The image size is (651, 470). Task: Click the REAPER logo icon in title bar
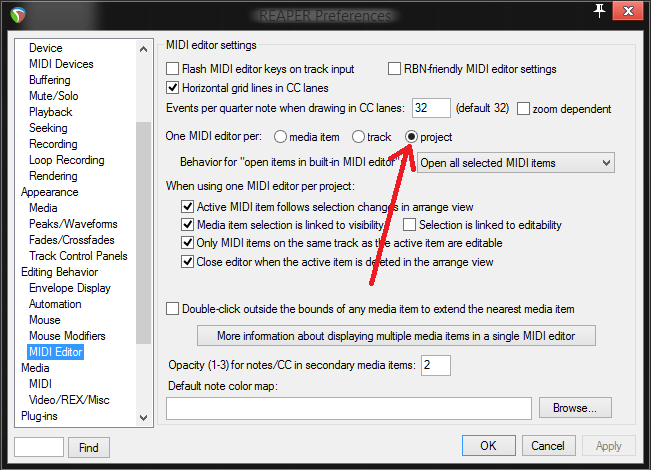pos(18,15)
